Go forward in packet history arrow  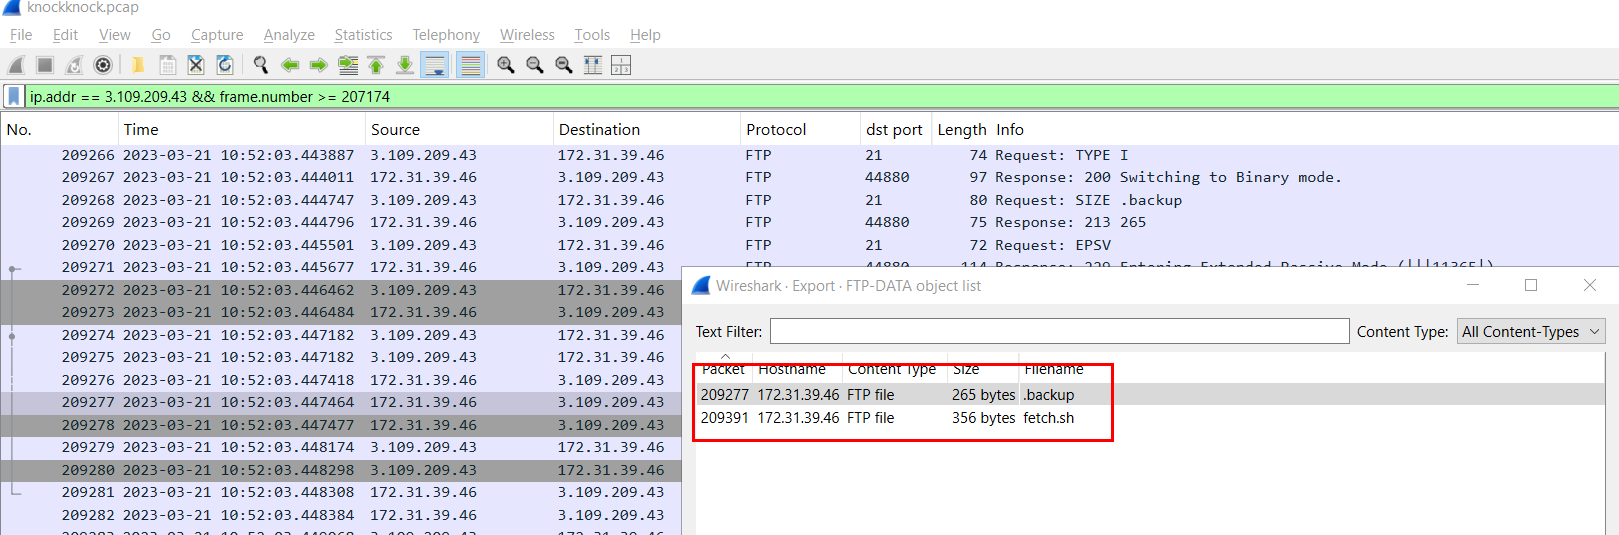(319, 65)
